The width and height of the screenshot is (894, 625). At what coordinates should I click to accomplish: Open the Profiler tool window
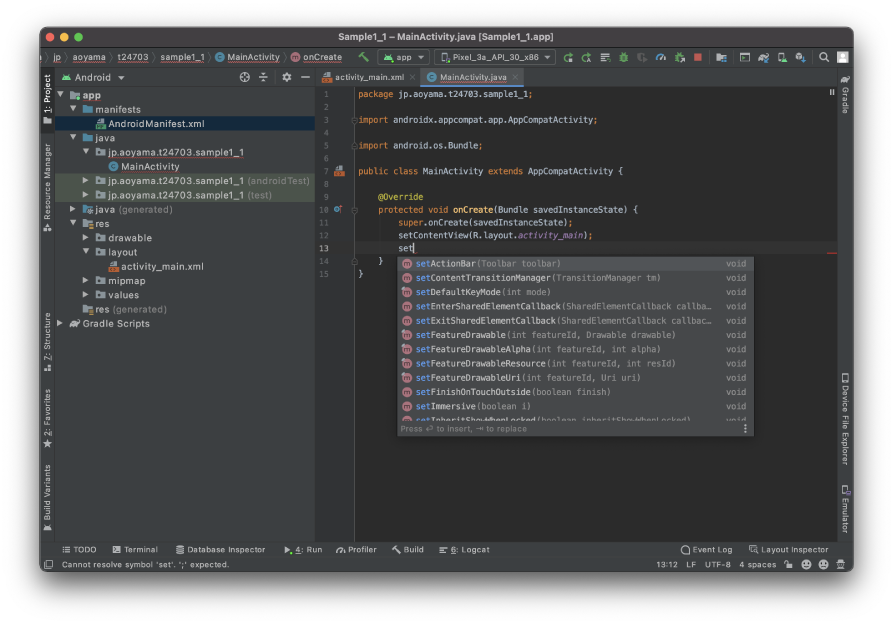(x=356, y=550)
